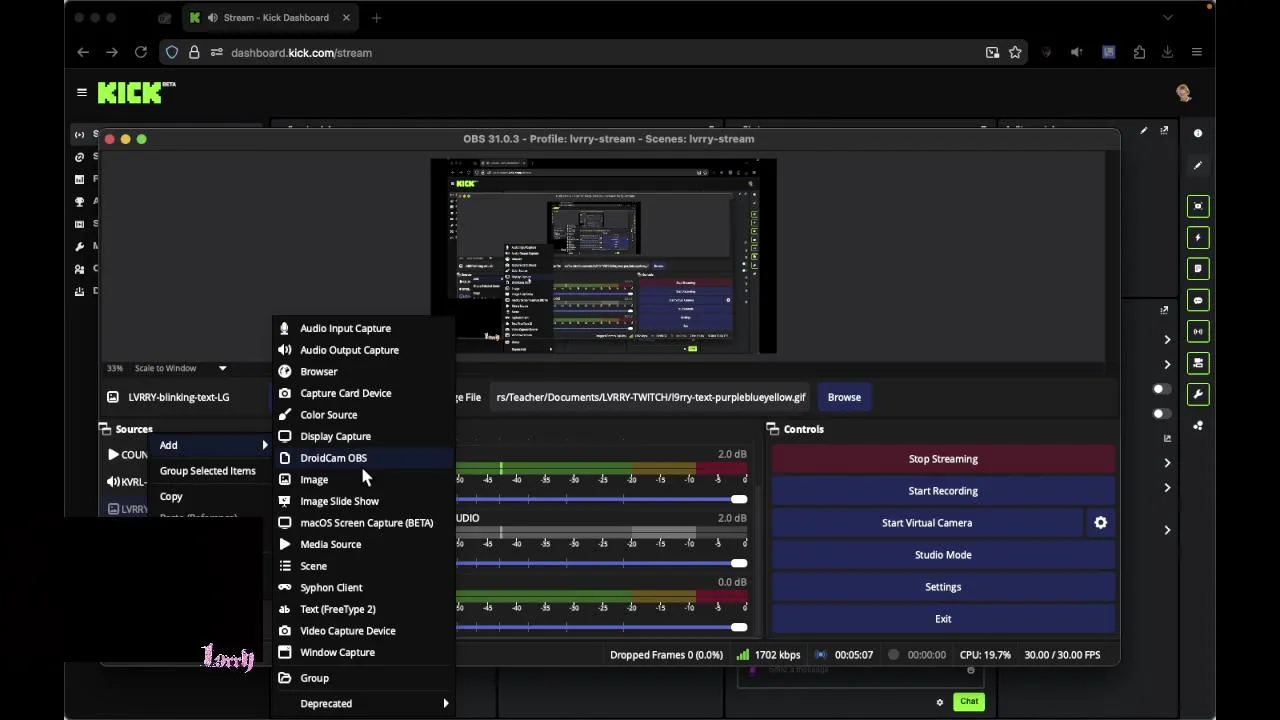Viewport: 1280px width, 720px height.
Task: Add a Scene as a source
Action: [x=362, y=566]
